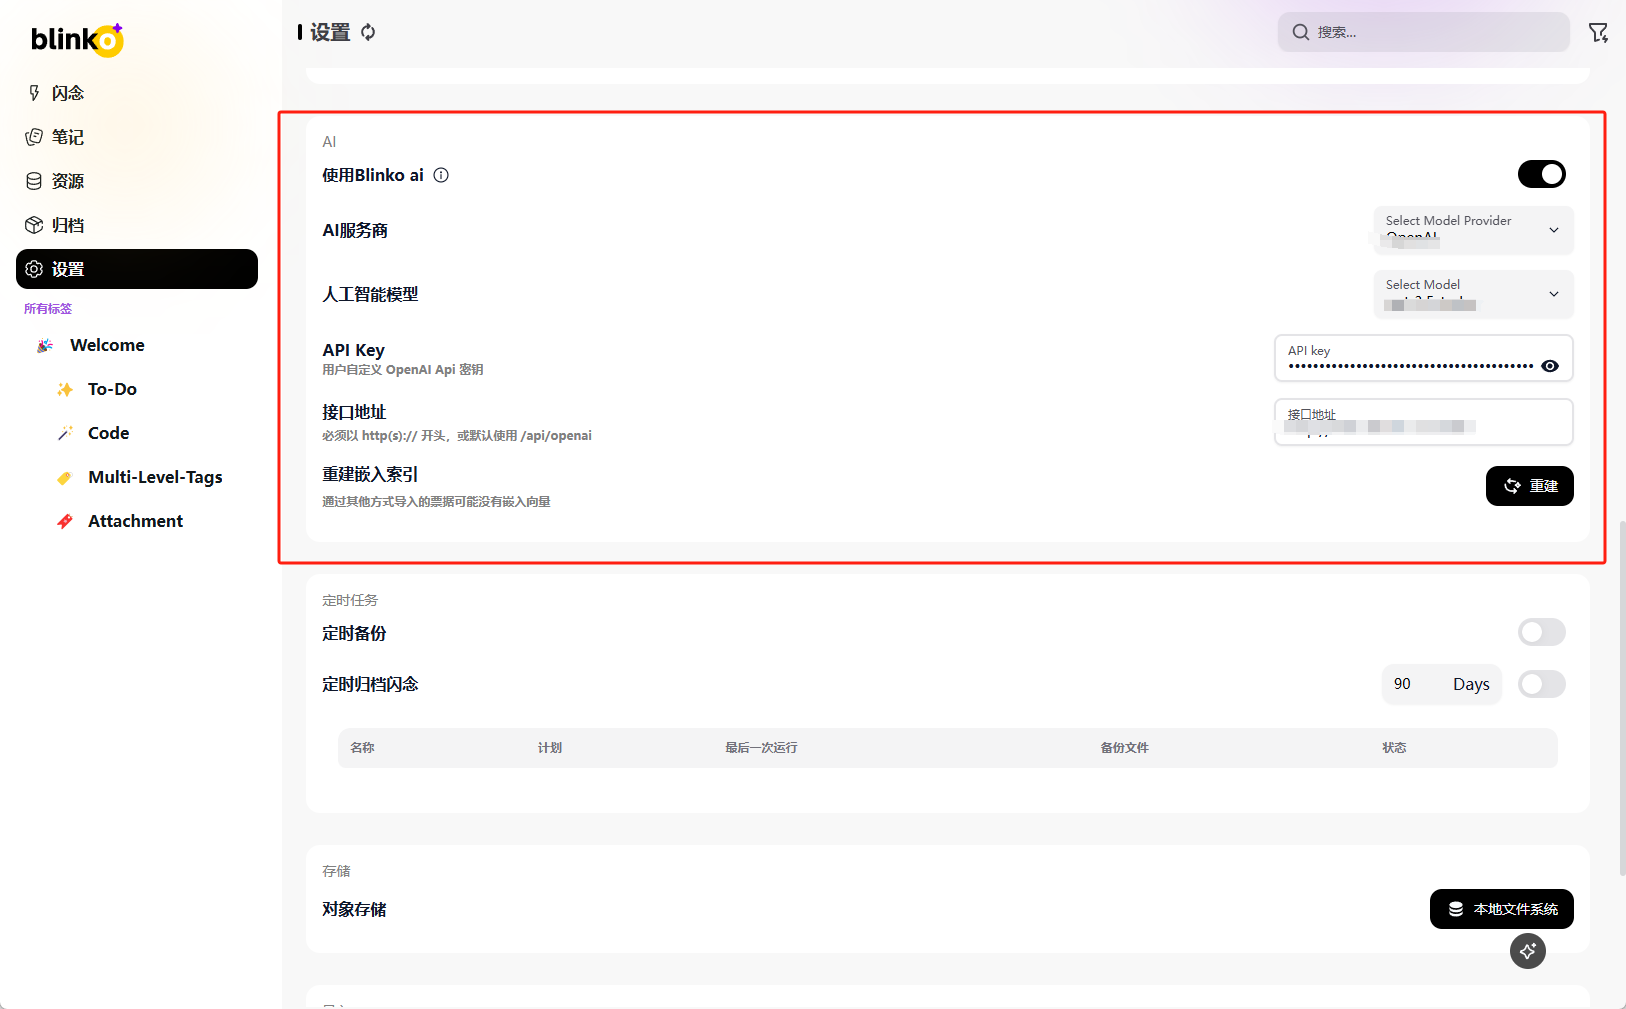Go to 归档 in the sidebar

click(137, 225)
